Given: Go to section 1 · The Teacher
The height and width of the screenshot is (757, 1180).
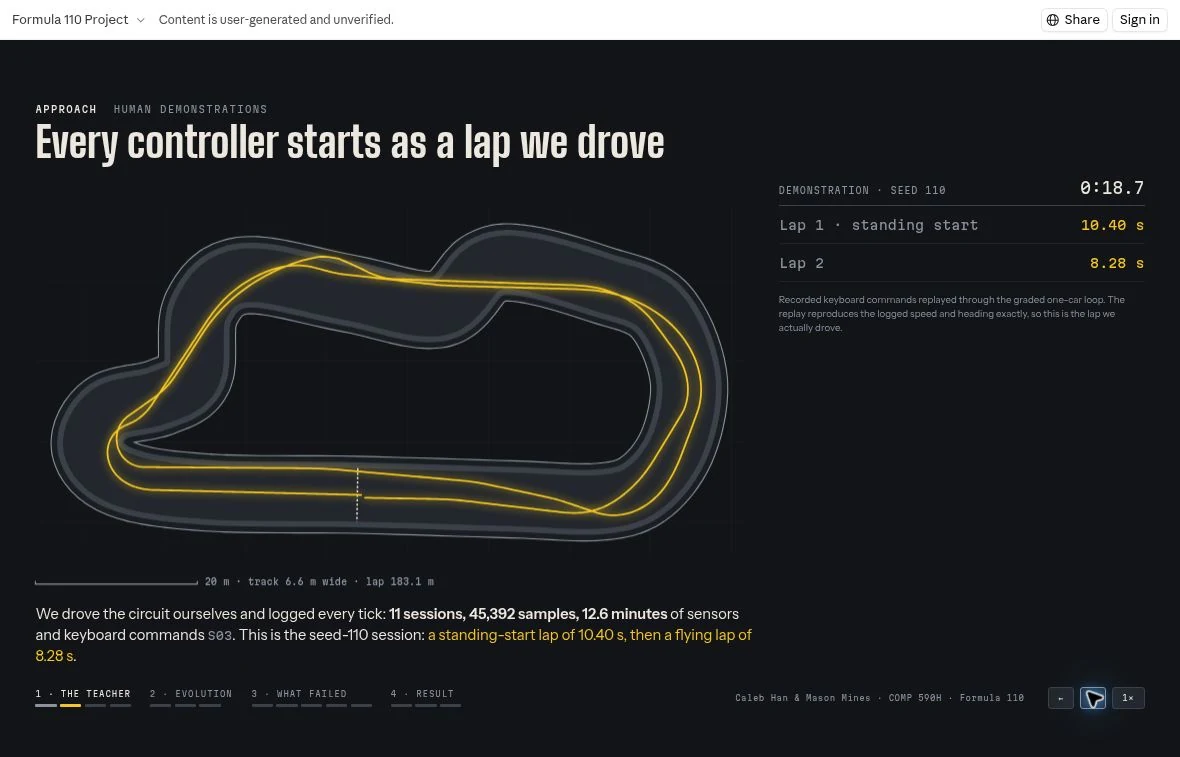Looking at the screenshot, I should [x=83, y=694].
